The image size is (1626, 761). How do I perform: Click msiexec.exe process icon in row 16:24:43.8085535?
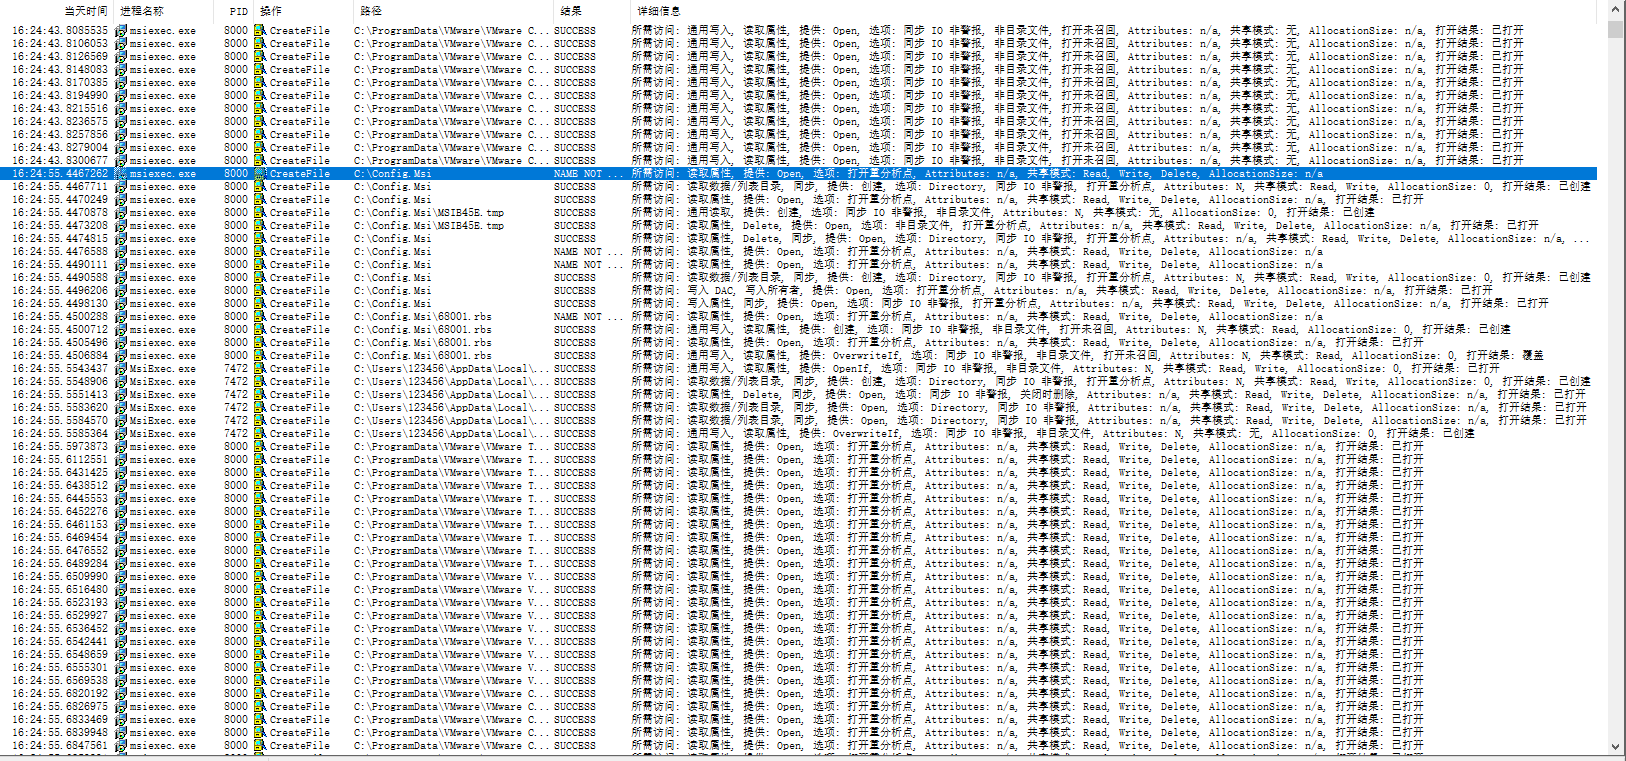(121, 30)
